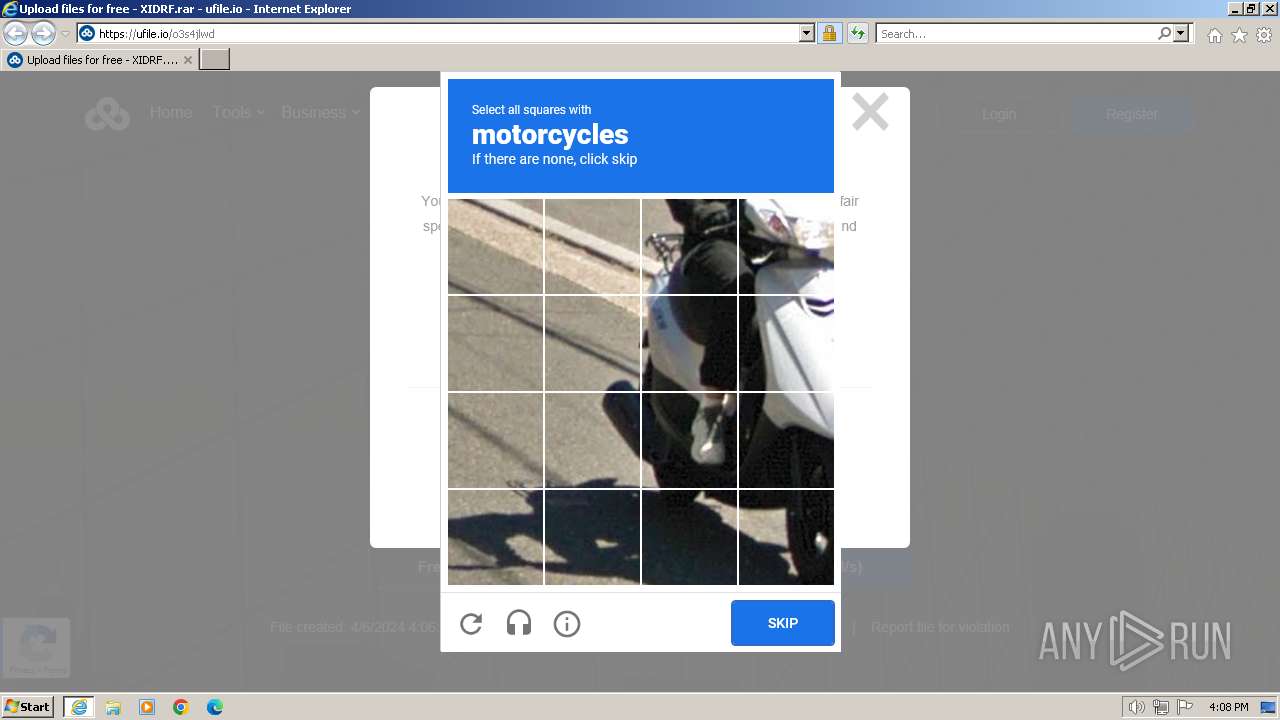Select captcha tile with rider's gray shoe
1280x720 pixels.
click(x=689, y=440)
